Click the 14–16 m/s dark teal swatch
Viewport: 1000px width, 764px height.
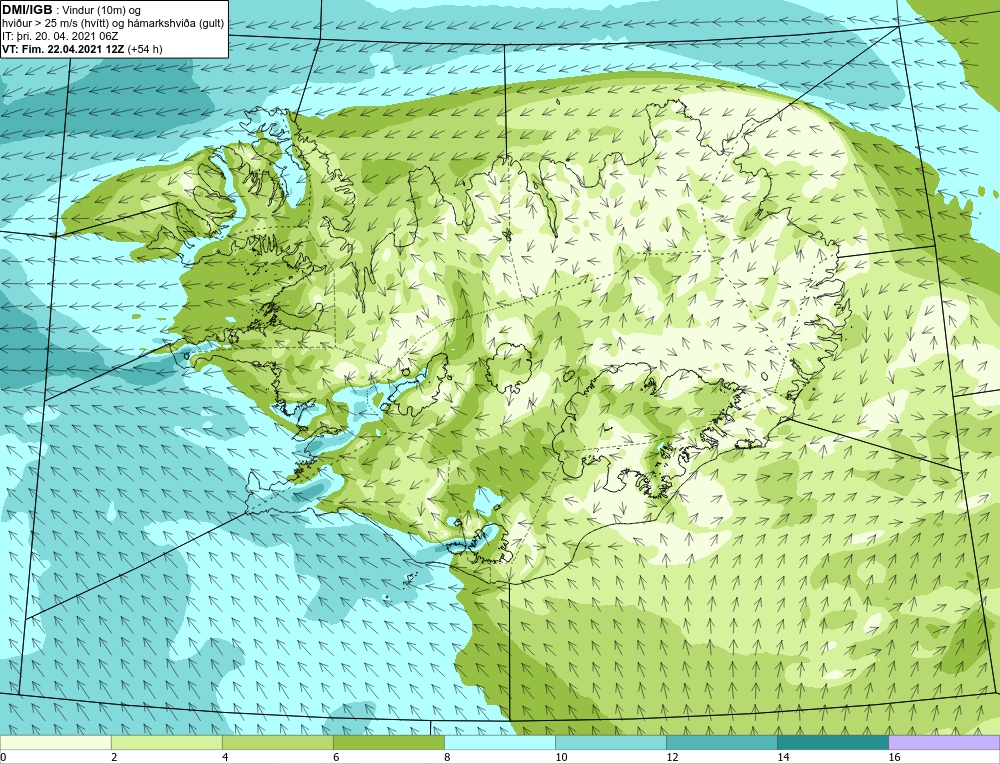coord(832,742)
